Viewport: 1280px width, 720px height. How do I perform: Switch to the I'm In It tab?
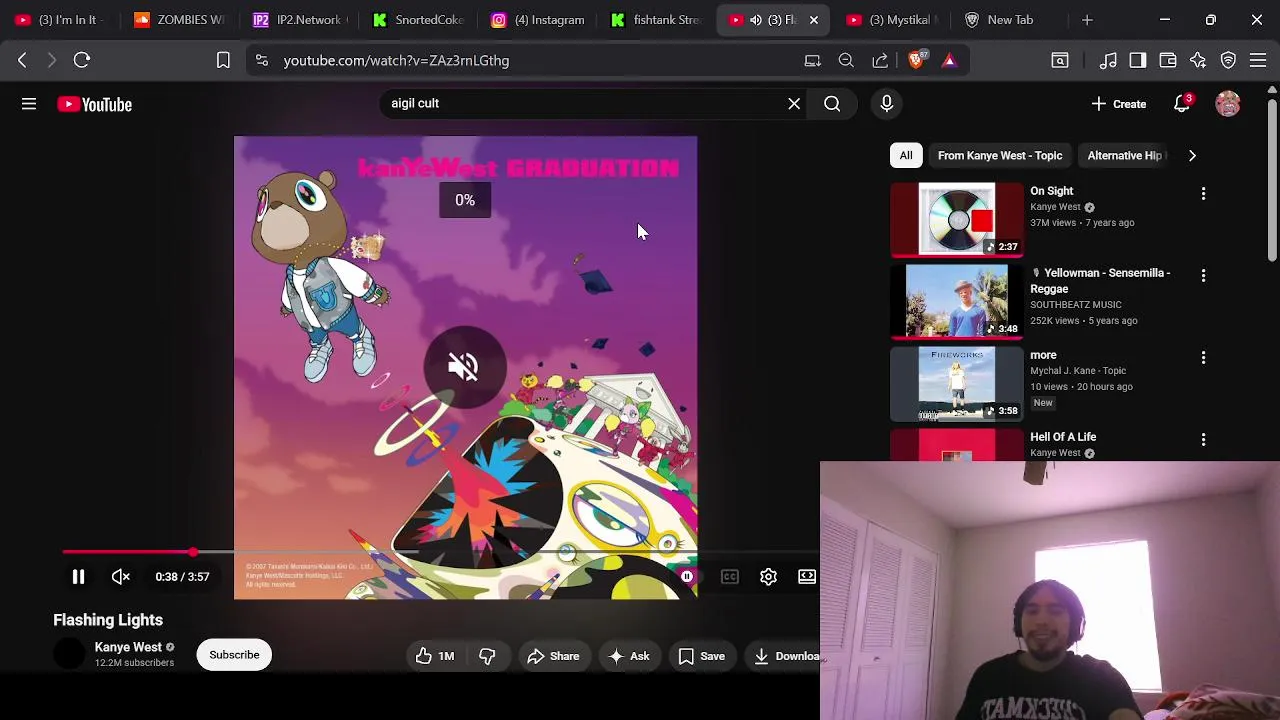click(60, 20)
